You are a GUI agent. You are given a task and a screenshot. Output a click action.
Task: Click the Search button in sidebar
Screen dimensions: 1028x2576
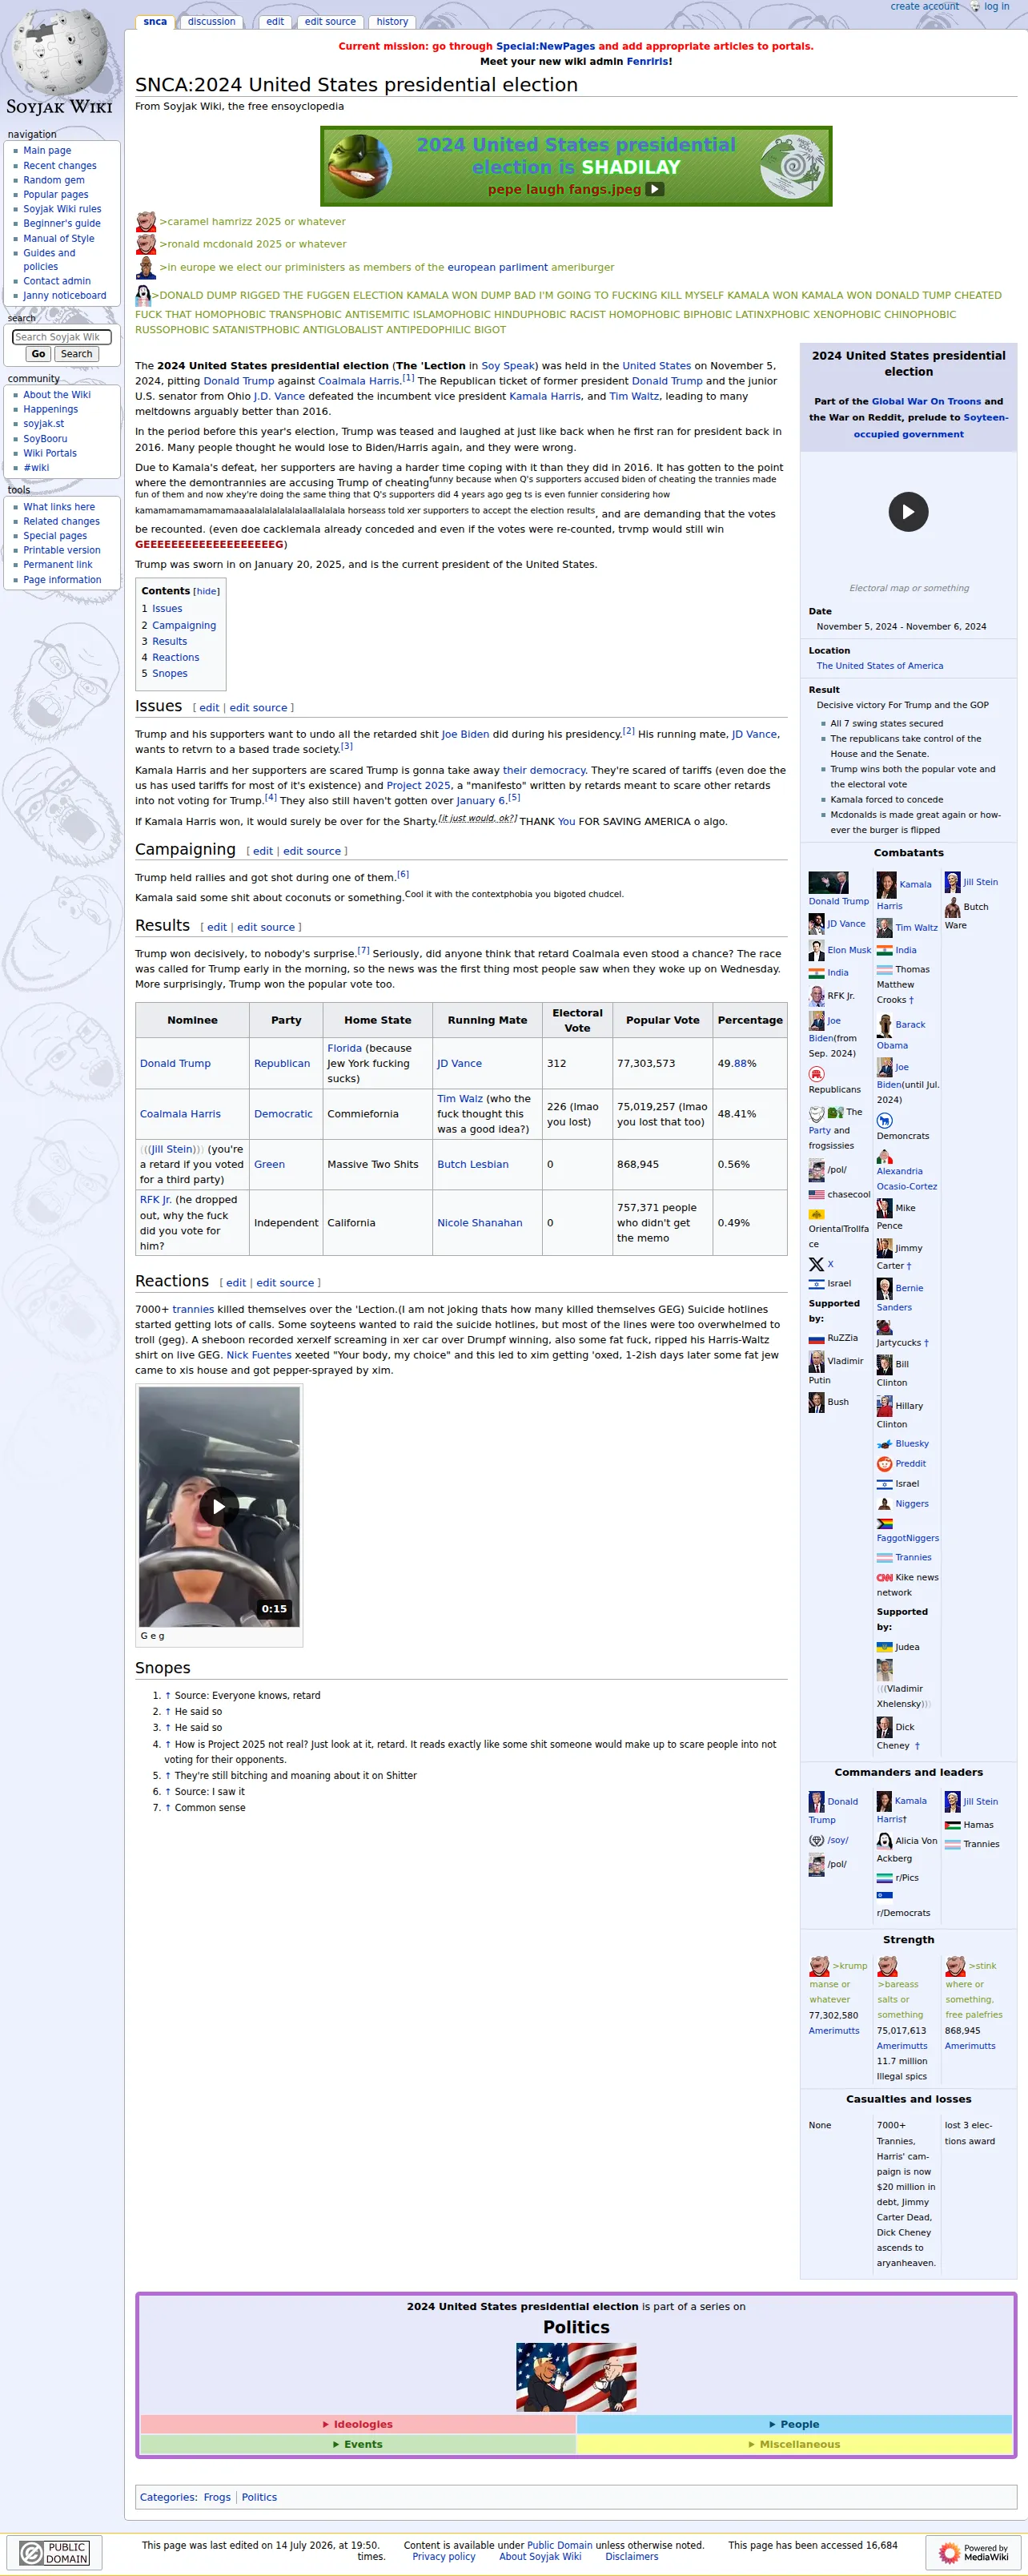[x=76, y=354]
